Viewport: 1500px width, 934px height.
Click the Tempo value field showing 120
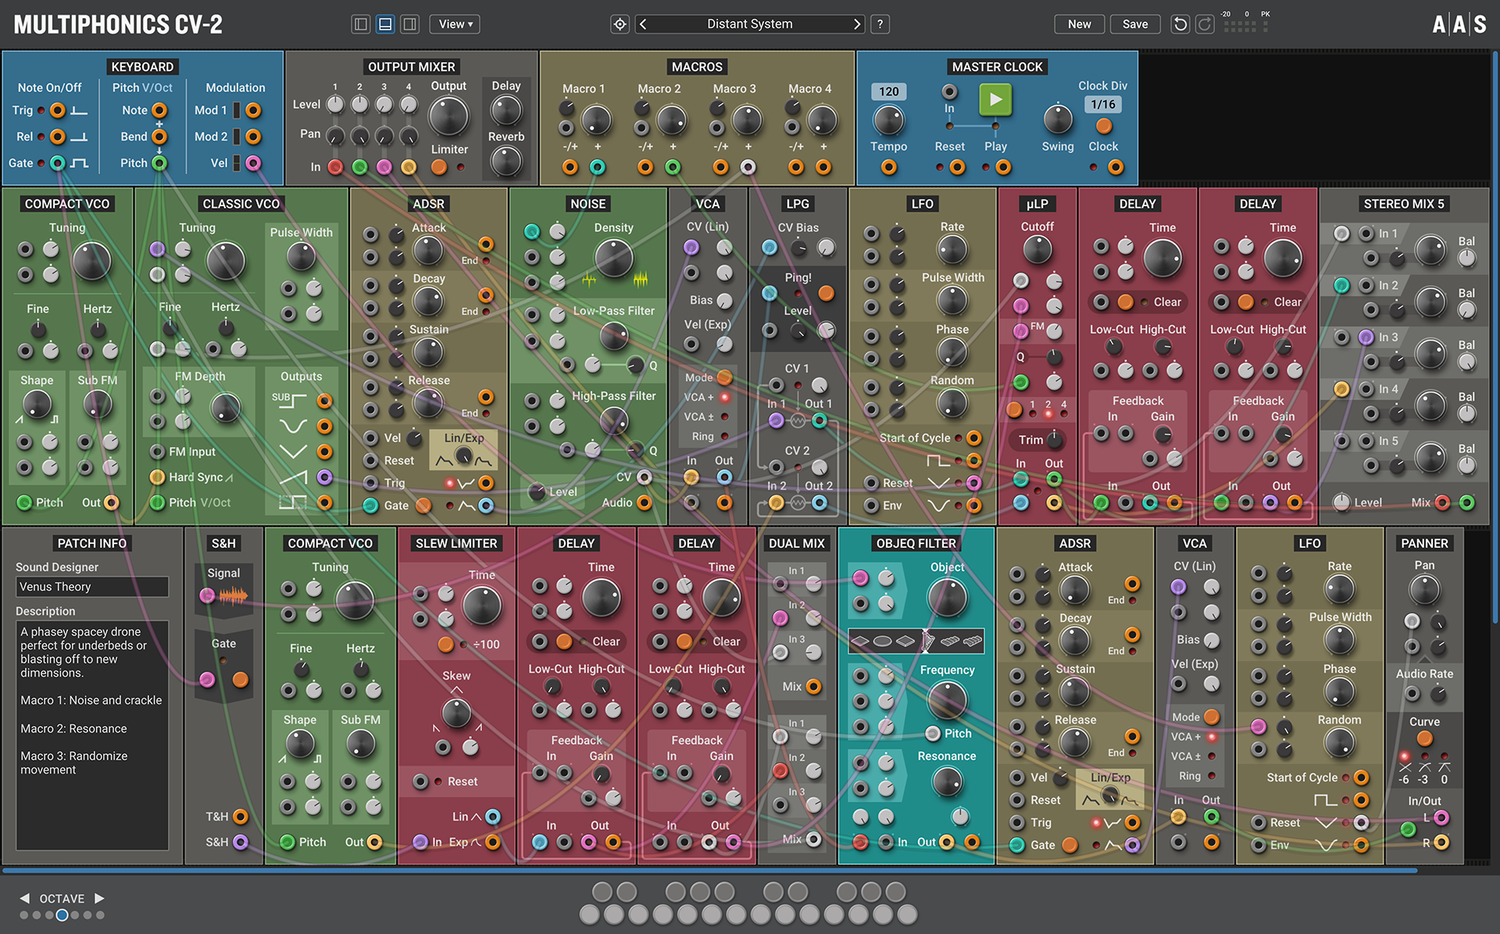pyautogui.click(x=889, y=92)
